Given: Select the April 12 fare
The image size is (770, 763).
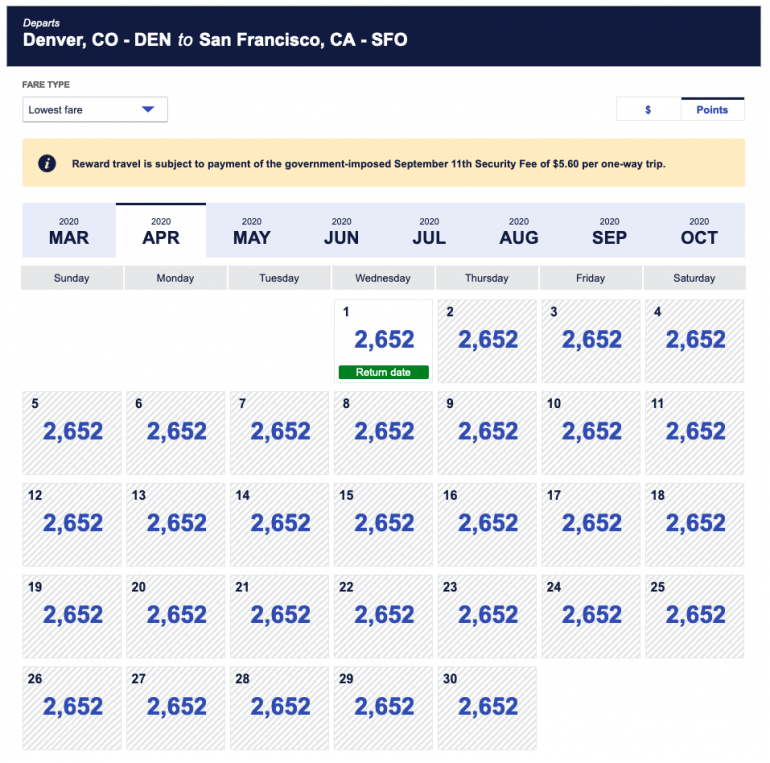Looking at the screenshot, I should pyautogui.click(x=72, y=524).
